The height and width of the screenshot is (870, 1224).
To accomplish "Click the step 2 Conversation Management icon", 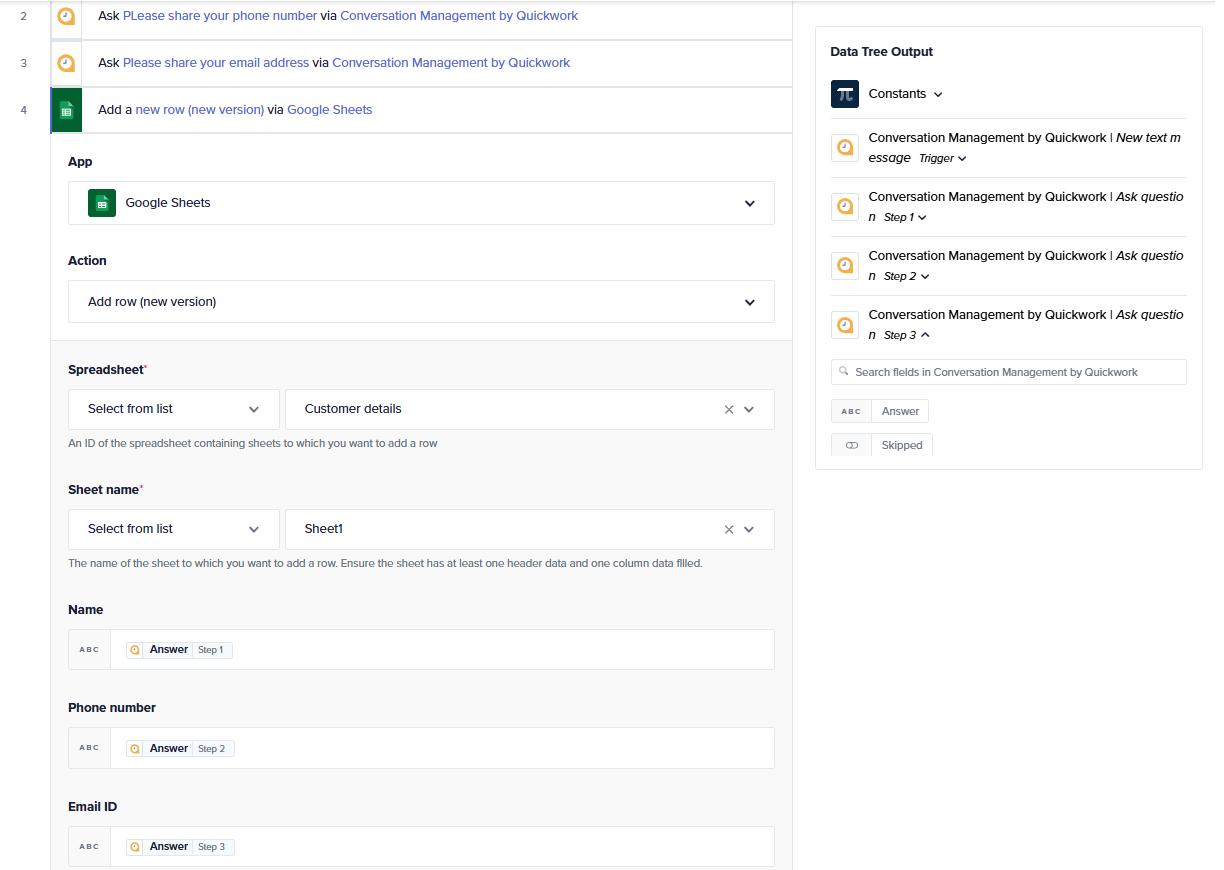I will pyautogui.click(x=66, y=16).
